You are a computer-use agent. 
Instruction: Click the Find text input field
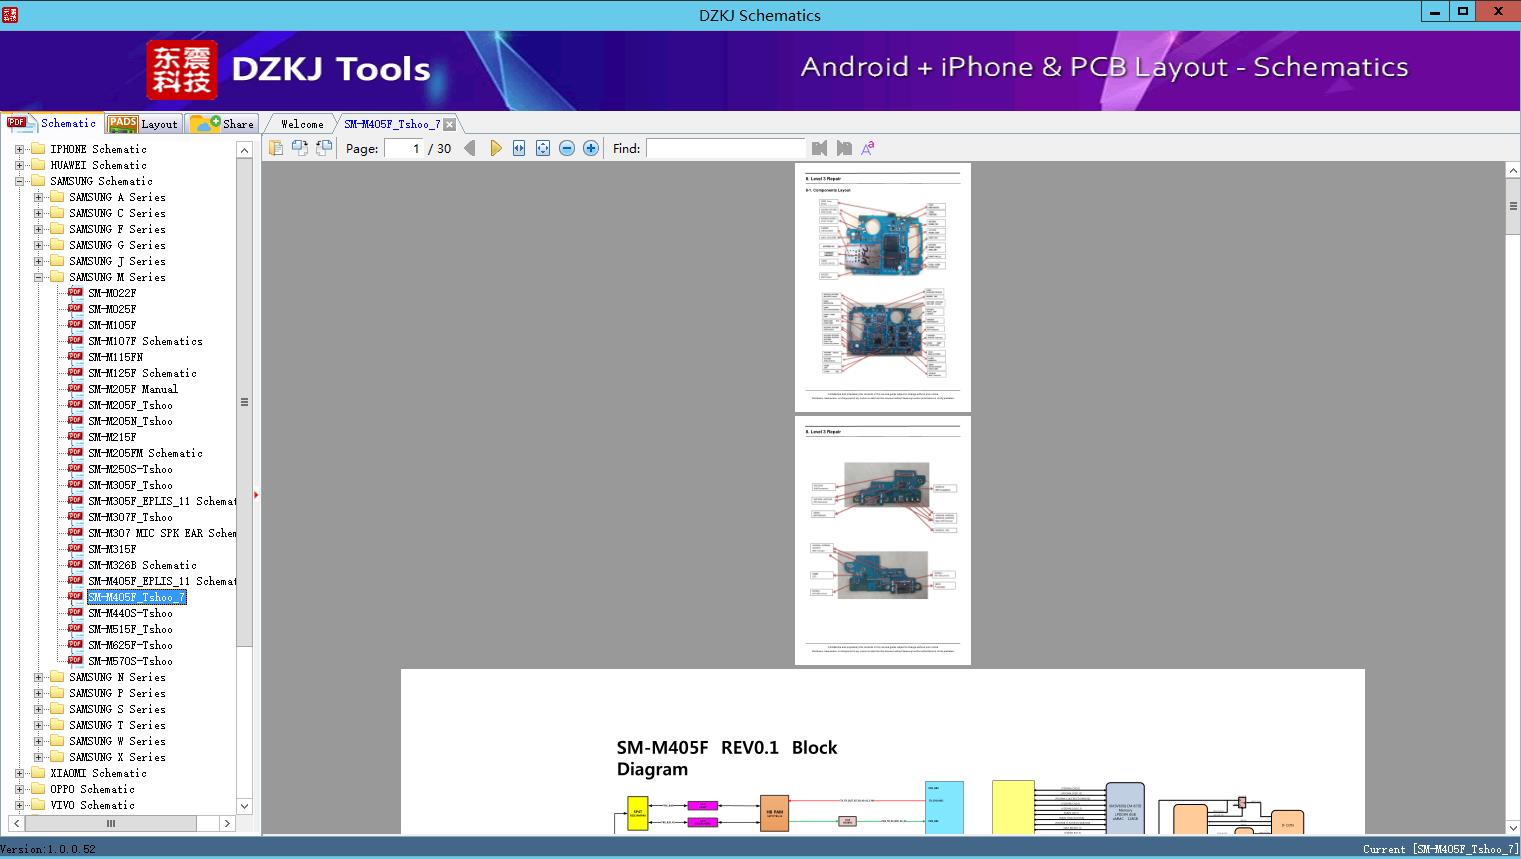click(725, 148)
